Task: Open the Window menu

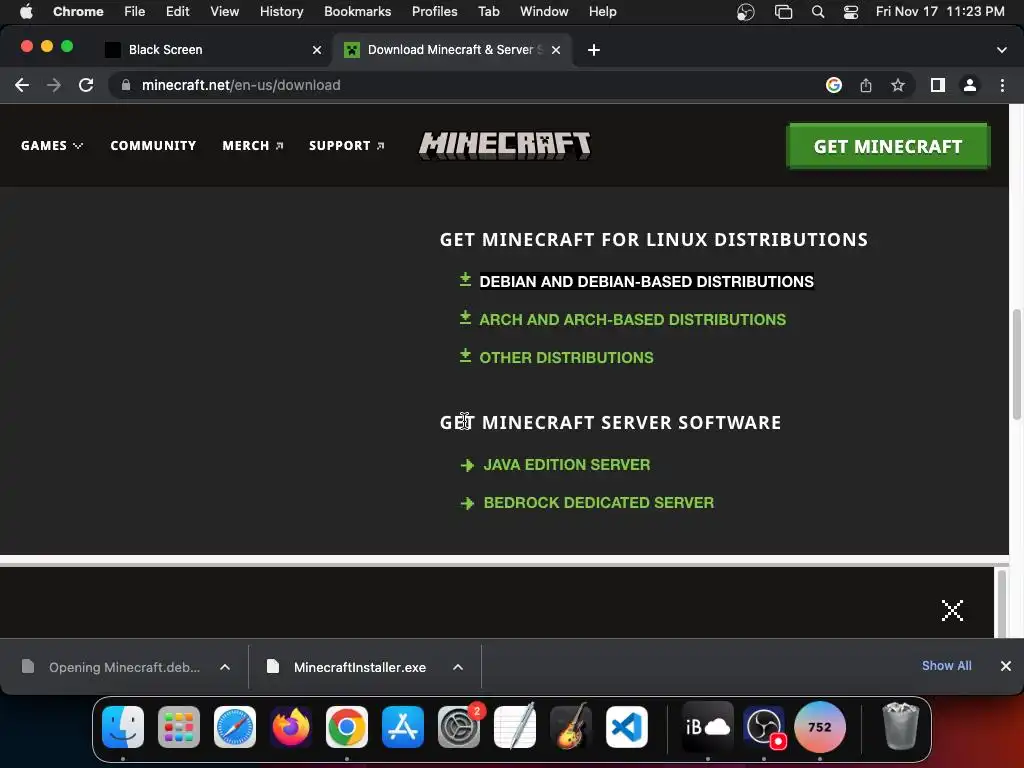Action: click(x=543, y=12)
